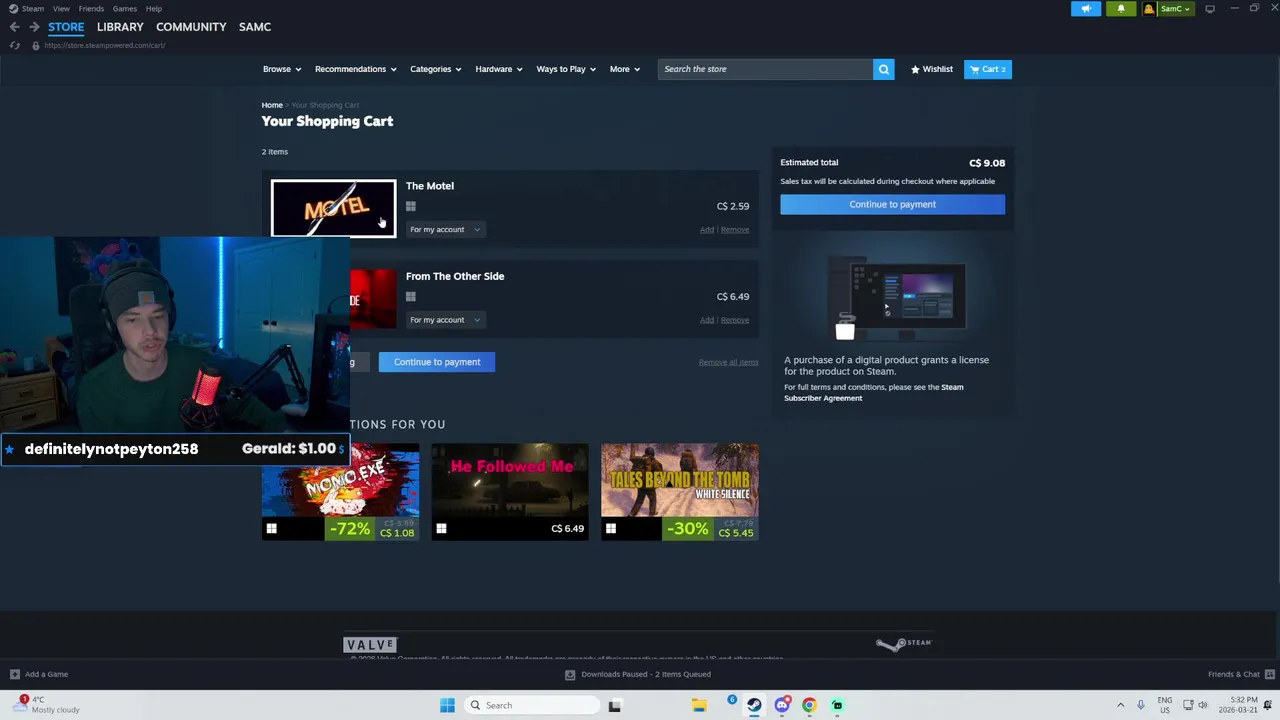1280x720 pixels.
Task: Click the Windows platform icon under The Motel
Action: point(411,206)
